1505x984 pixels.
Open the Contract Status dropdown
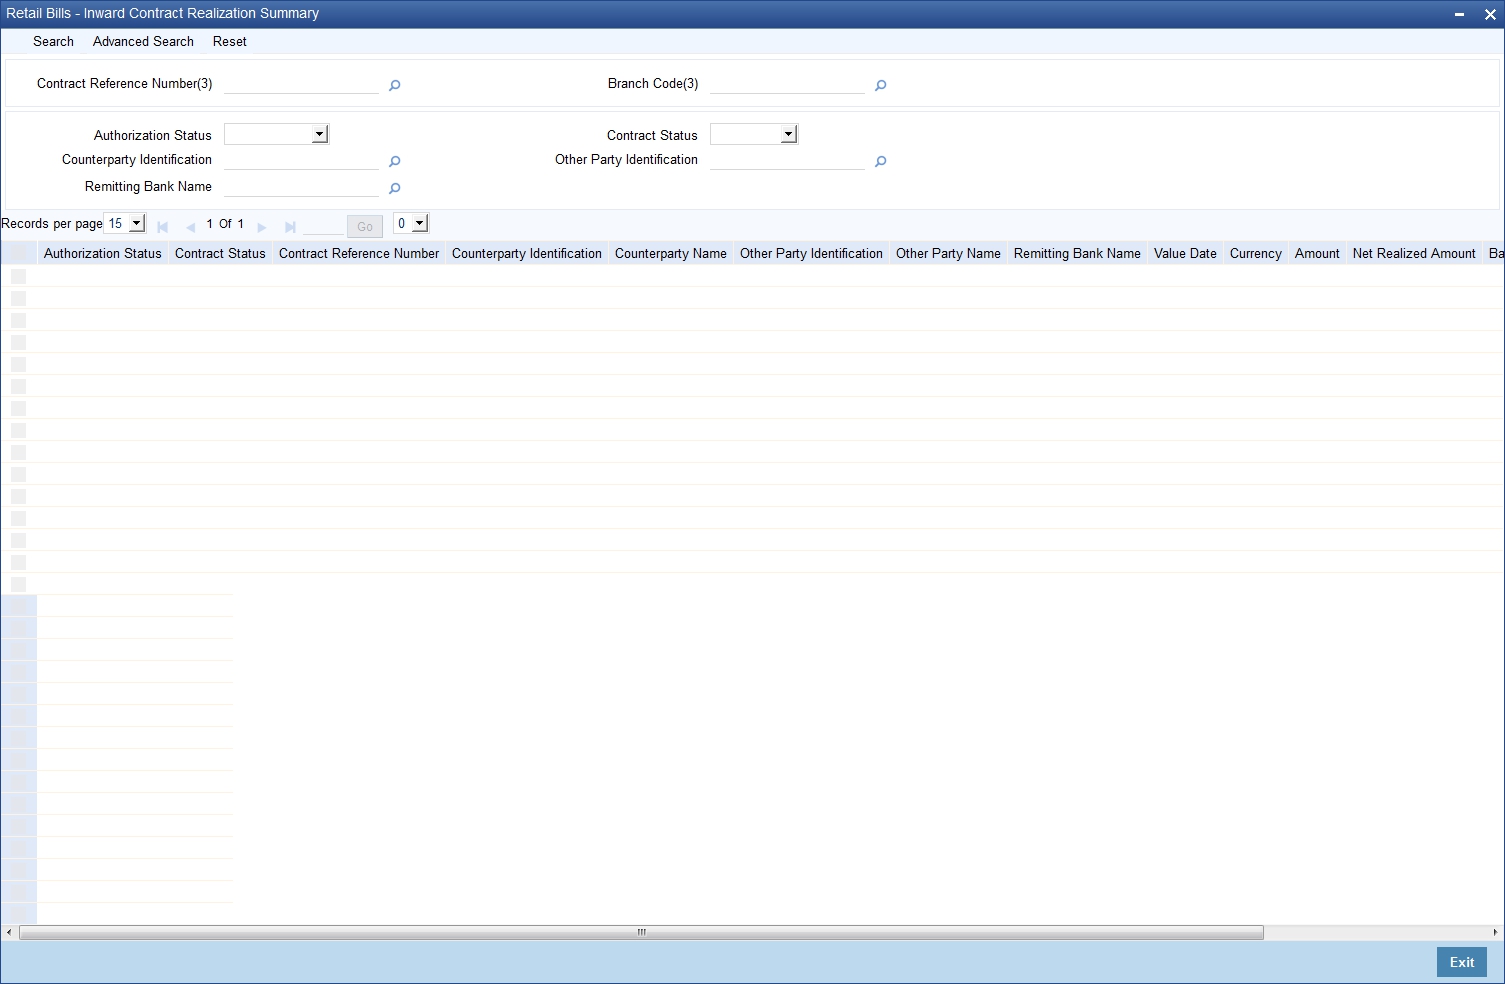(754, 134)
